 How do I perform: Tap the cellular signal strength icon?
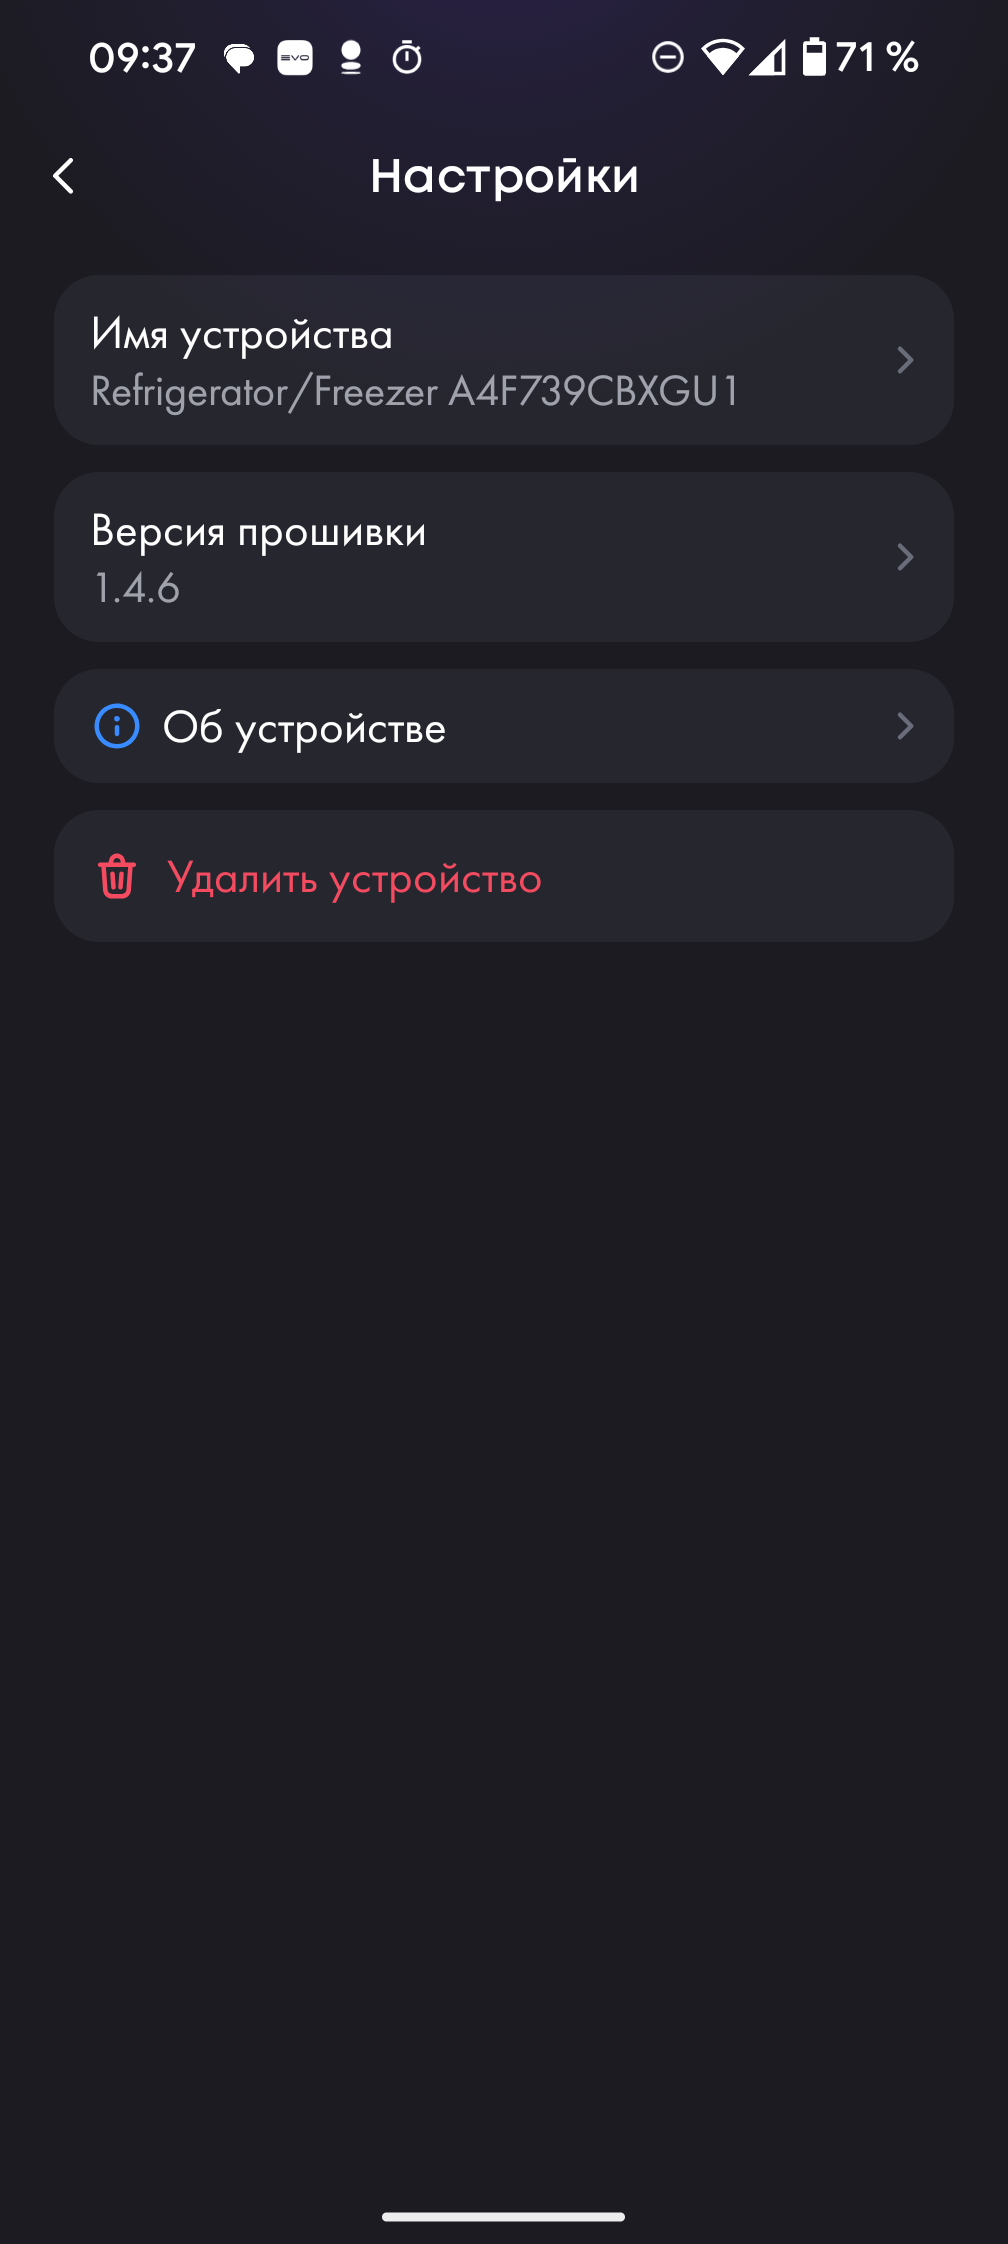(x=768, y=58)
